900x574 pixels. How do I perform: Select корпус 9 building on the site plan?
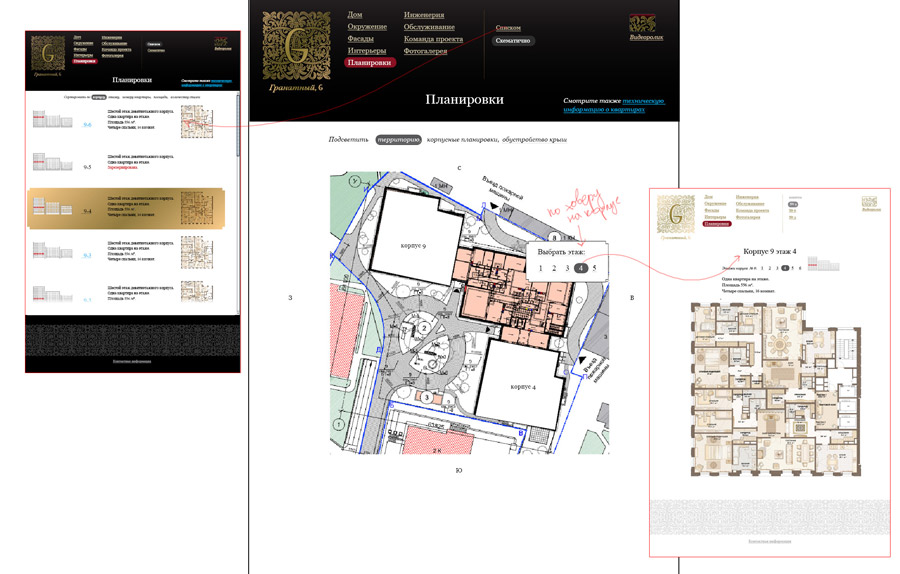tap(410, 245)
